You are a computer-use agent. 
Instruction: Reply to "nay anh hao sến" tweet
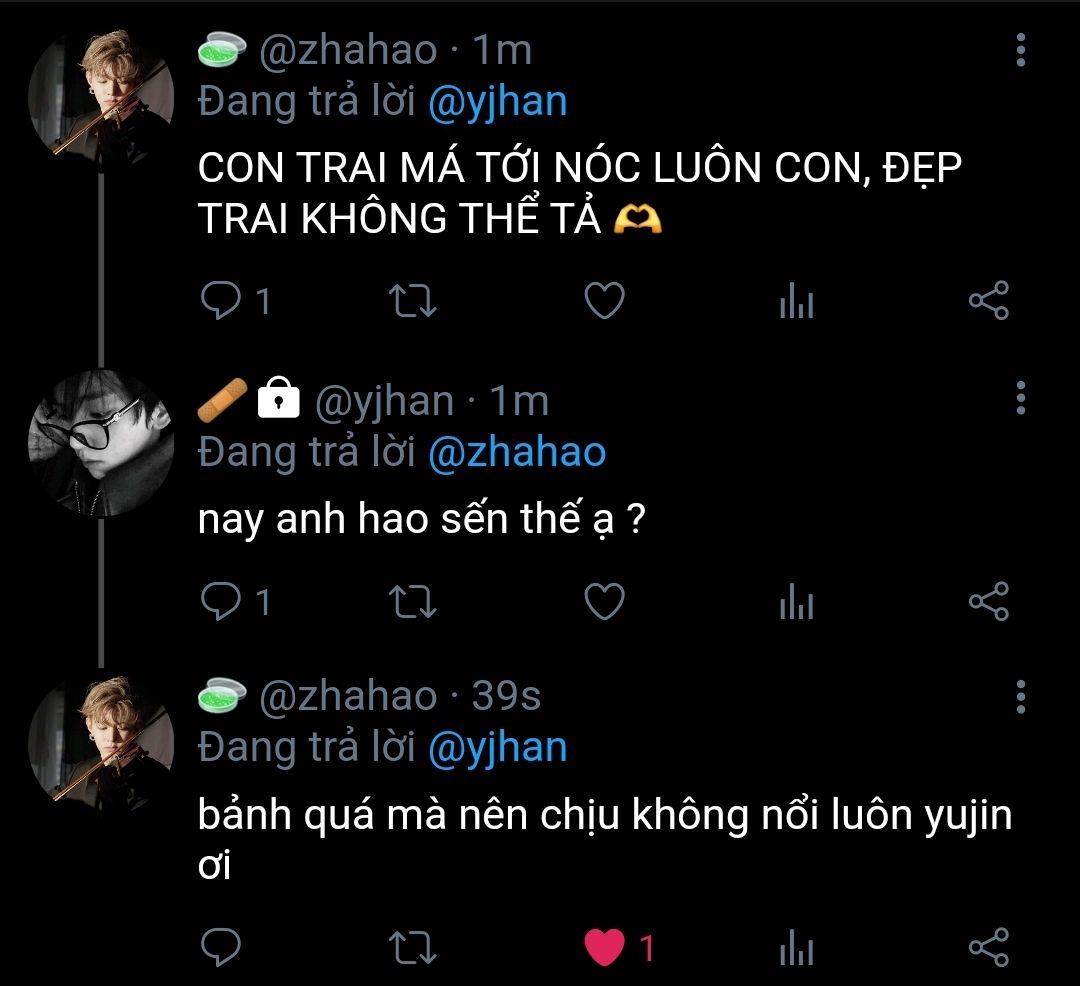217,601
